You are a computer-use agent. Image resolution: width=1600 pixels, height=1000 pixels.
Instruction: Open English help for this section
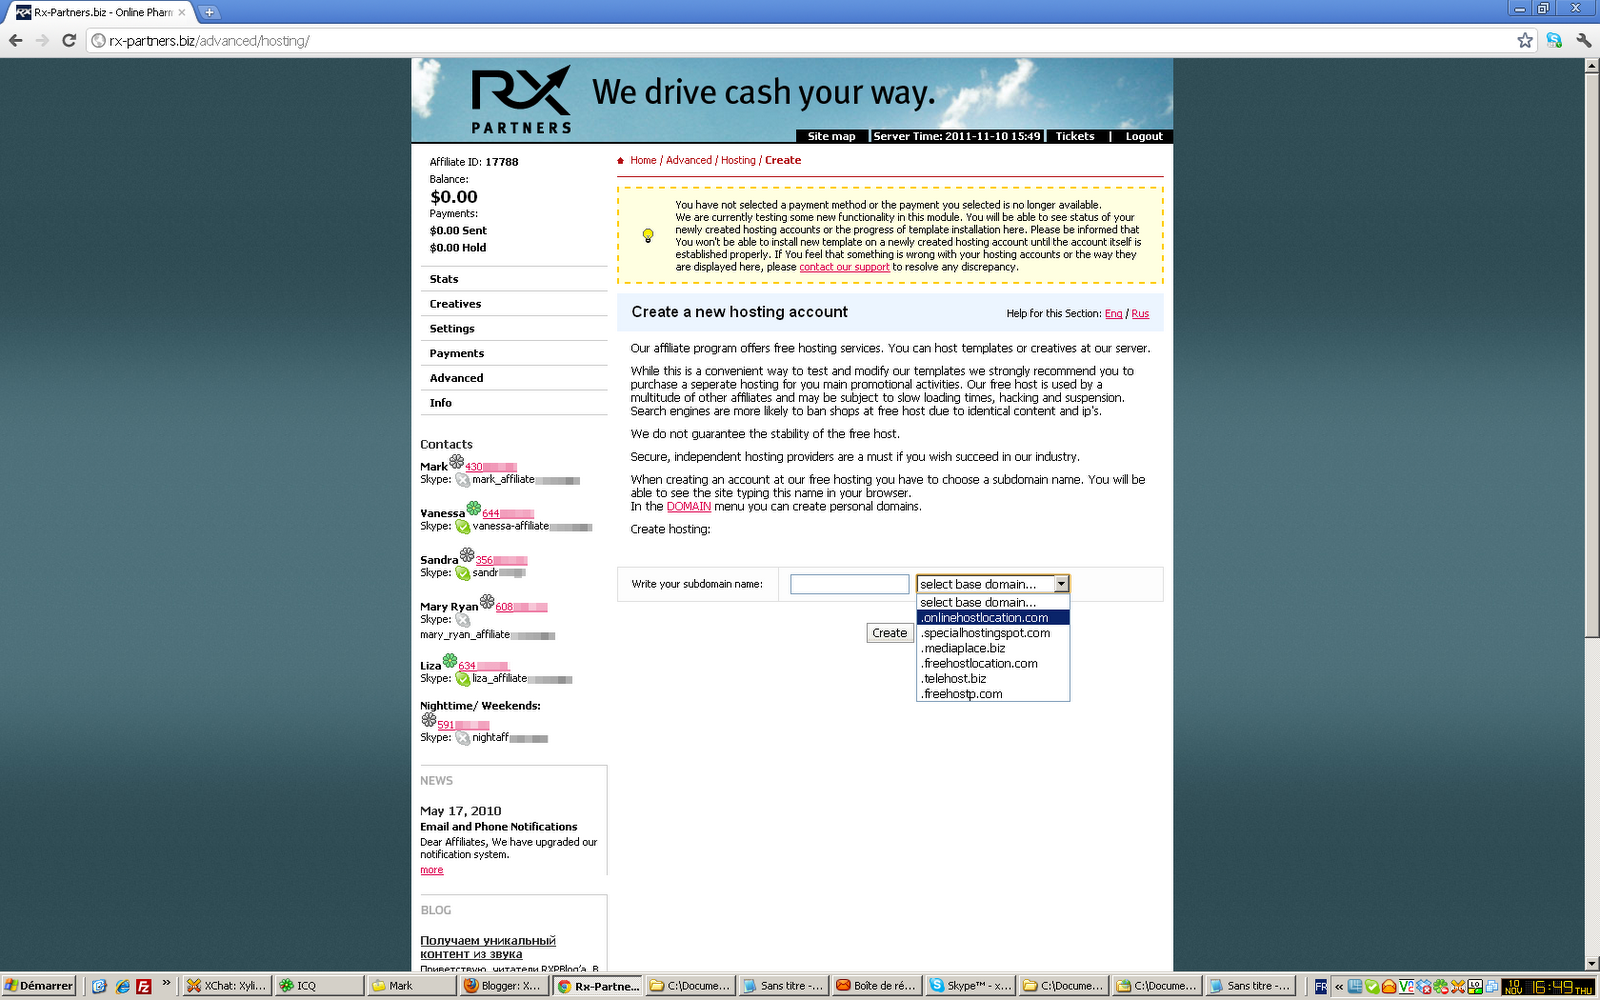coord(1113,314)
